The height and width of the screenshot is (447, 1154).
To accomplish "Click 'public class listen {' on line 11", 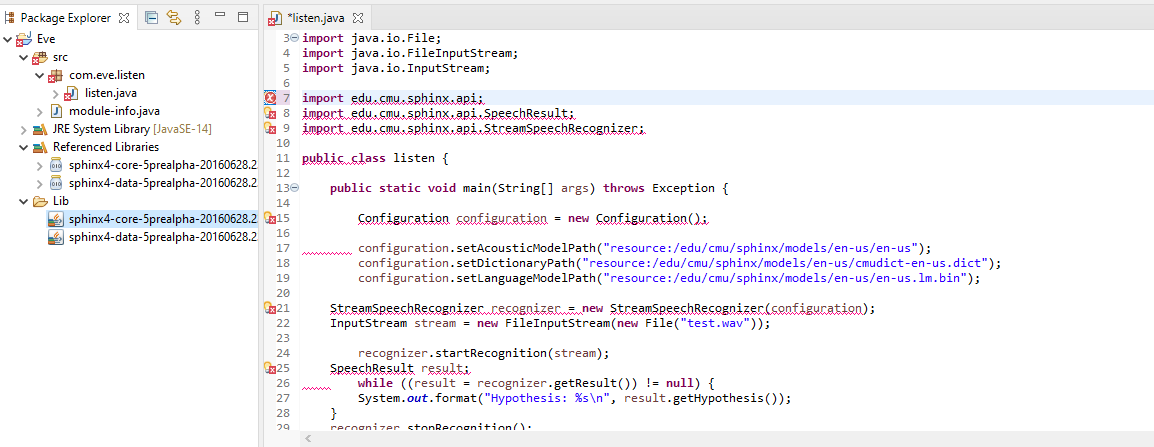I will point(375,158).
